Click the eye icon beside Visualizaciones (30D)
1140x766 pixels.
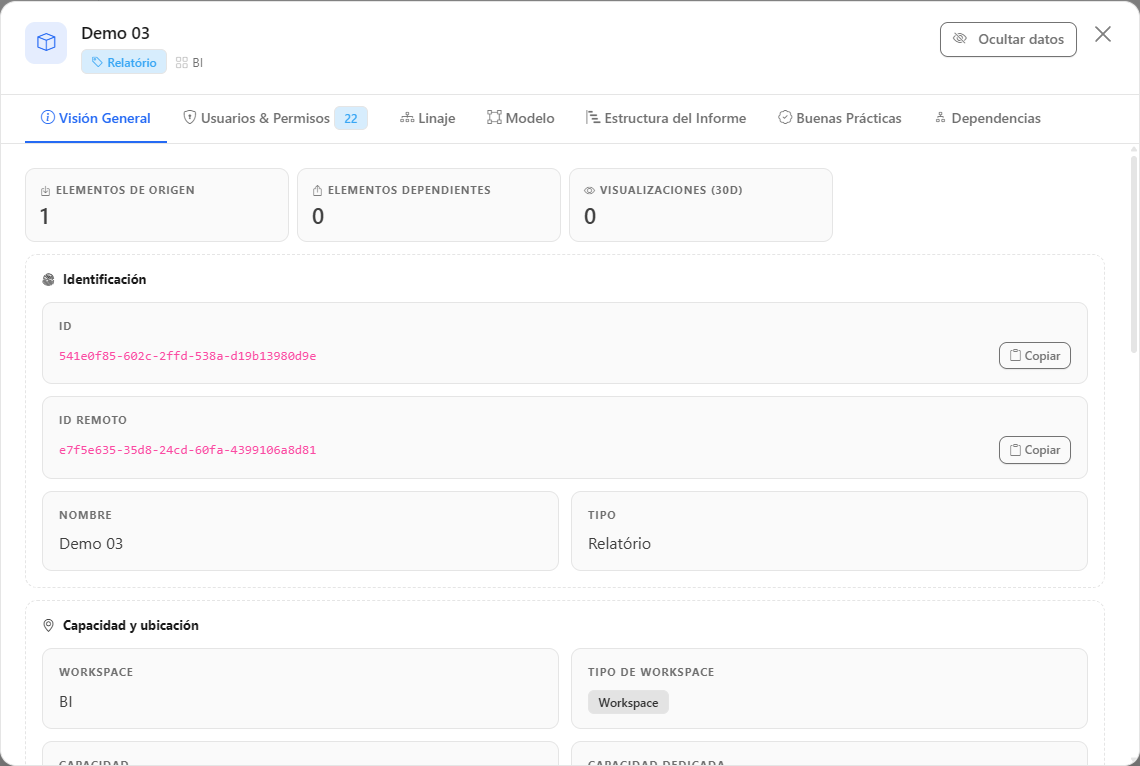coord(590,190)
